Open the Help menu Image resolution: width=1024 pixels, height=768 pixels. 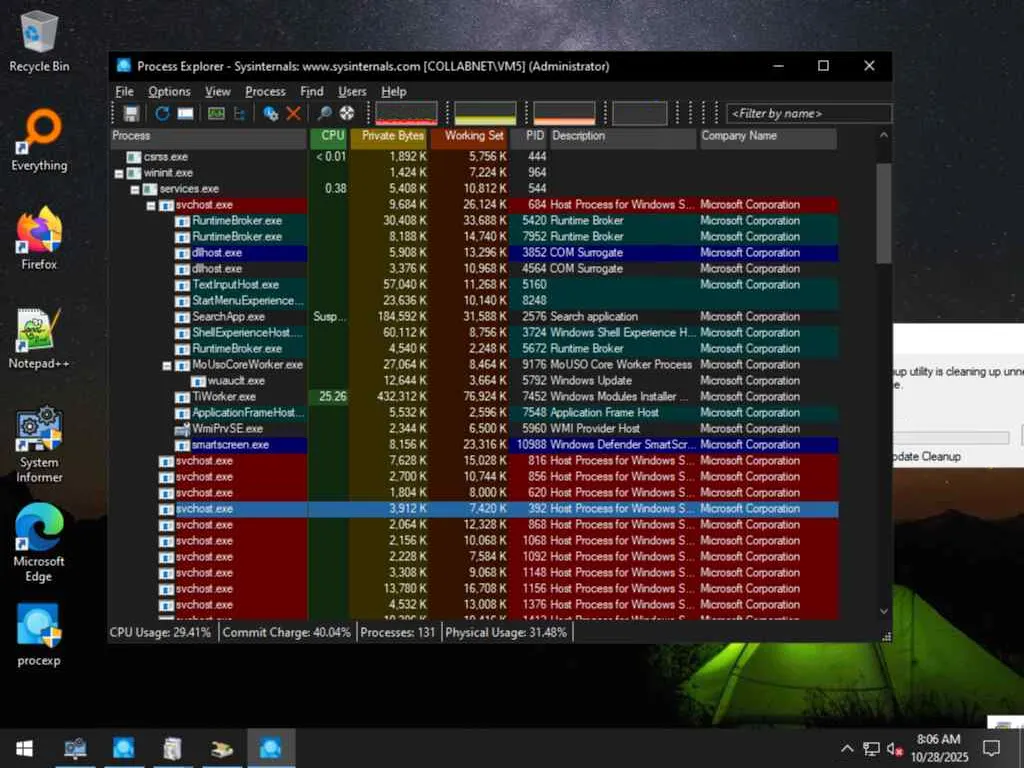[394, 91]
